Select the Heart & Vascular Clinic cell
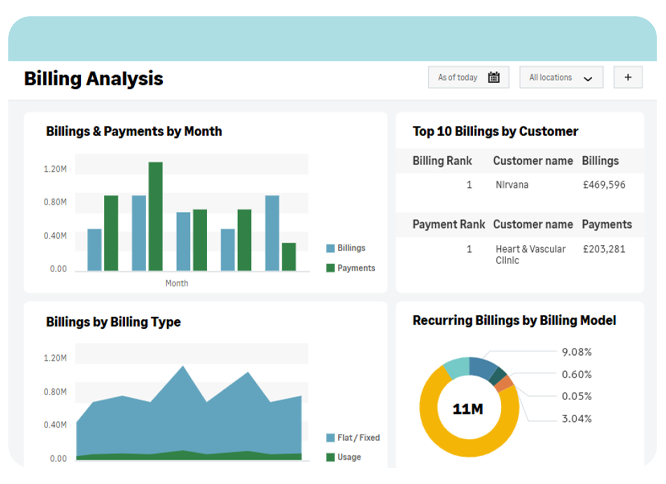This screenshot has height=484, width=666. 530,255
